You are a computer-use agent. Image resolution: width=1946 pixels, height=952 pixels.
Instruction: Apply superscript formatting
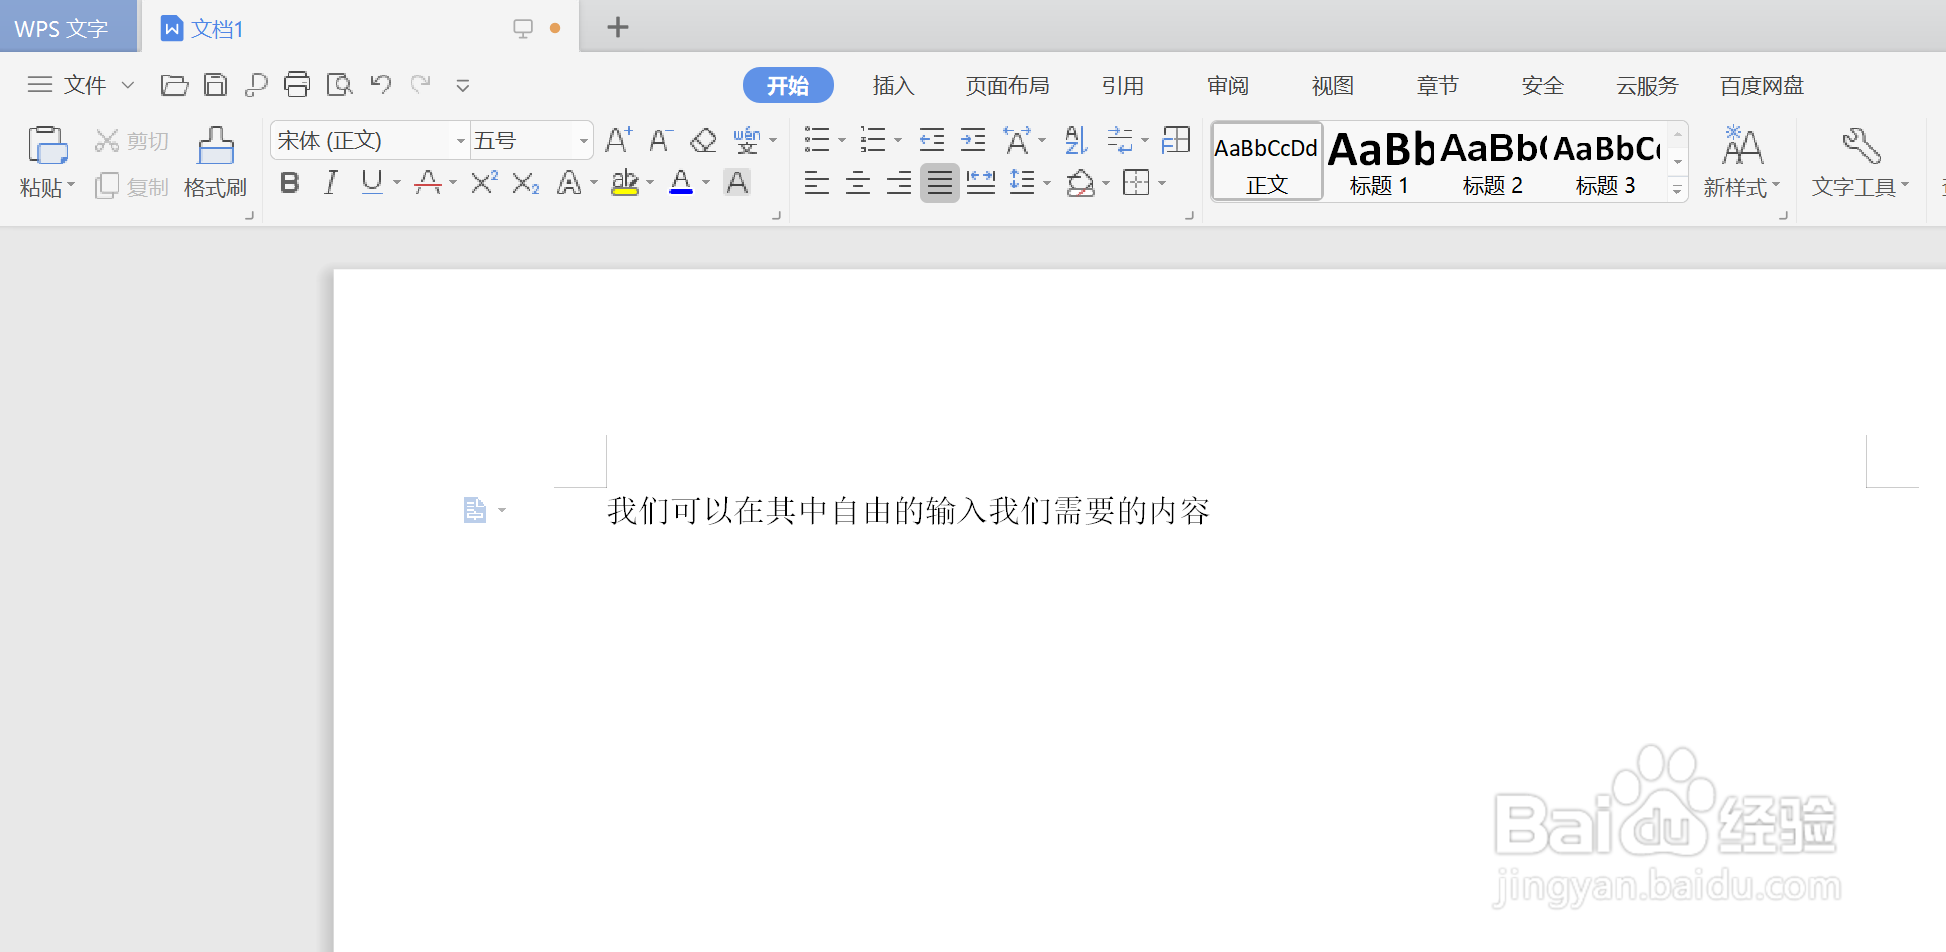(x=484, y=183)
